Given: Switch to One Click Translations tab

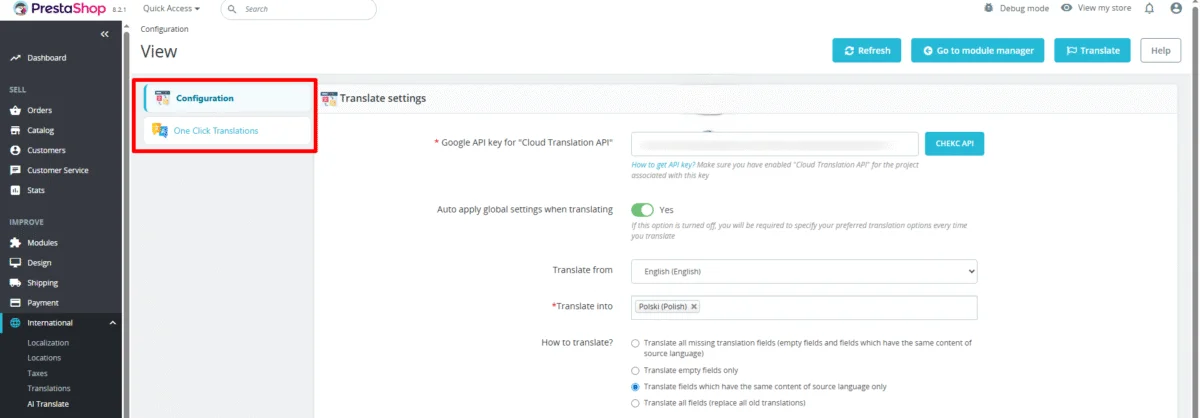Looking at the screenshot, I should click(215, 131).
